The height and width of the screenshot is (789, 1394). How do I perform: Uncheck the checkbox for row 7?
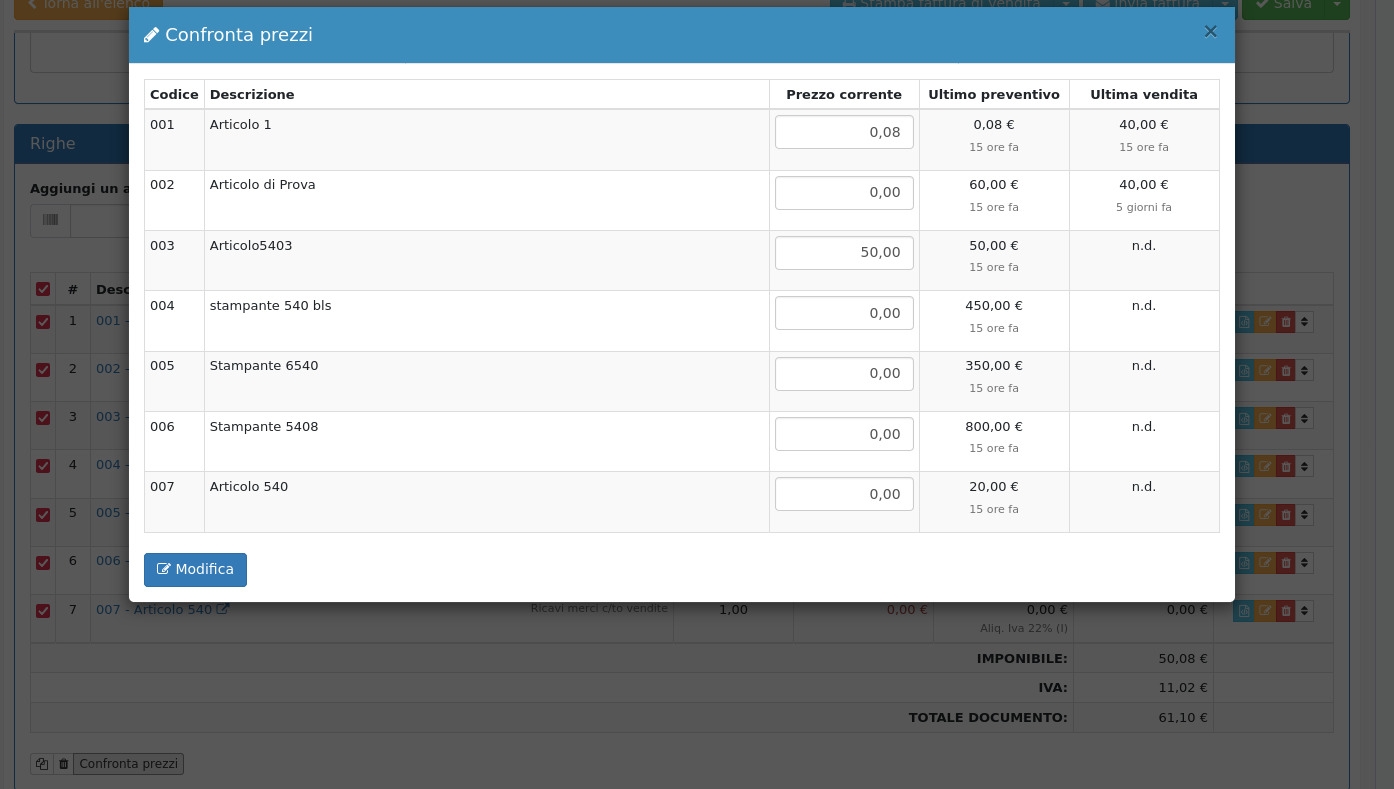[x=43, y=611]
